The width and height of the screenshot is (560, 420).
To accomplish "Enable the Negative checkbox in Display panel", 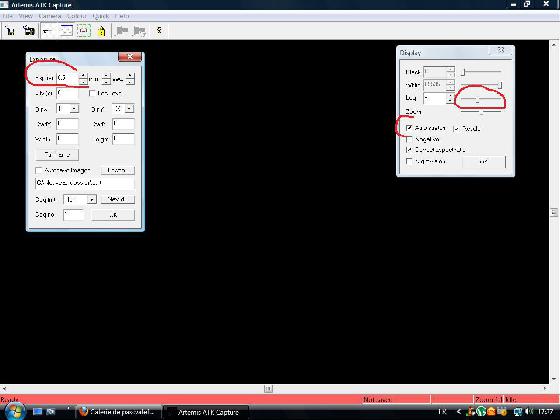I will pyautogui.click(x=409, y=139).
